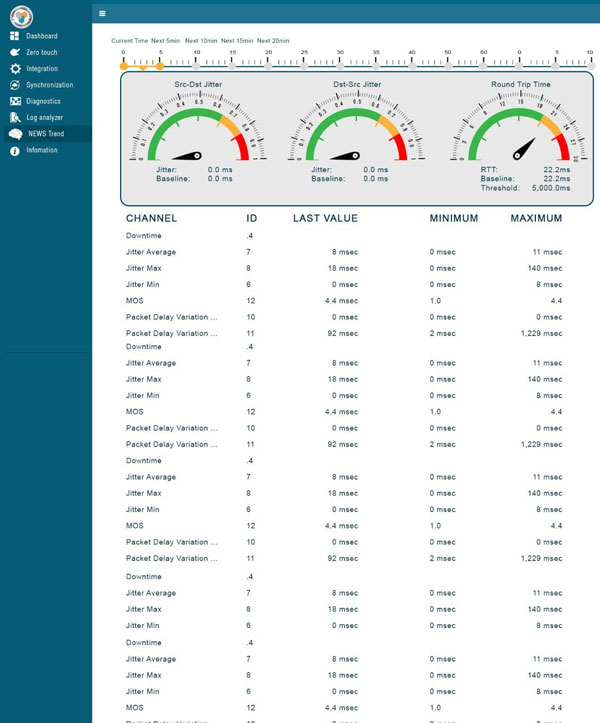
Task: Click the Diagnostics icon in the sidebar
Action: click(x=15, y=101)
